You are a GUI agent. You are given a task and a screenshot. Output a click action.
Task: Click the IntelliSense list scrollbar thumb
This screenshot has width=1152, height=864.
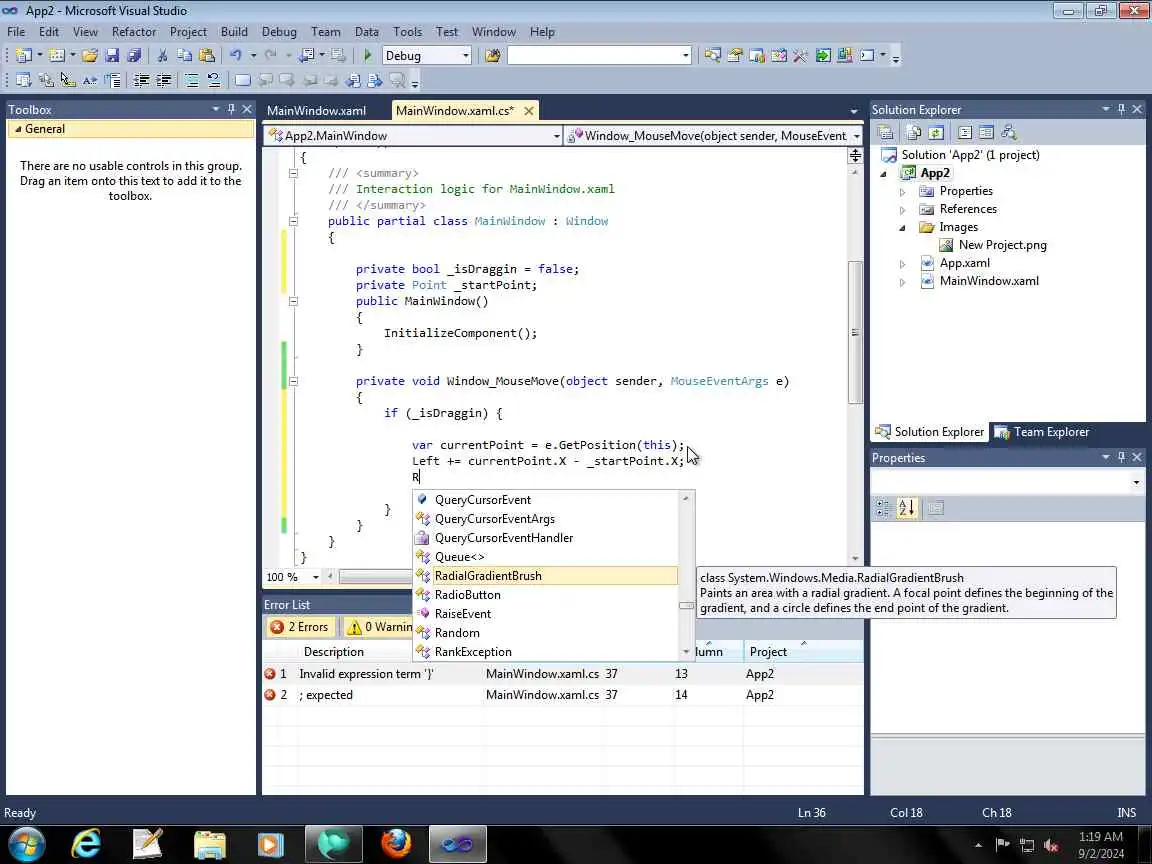[x=686, y=606]
